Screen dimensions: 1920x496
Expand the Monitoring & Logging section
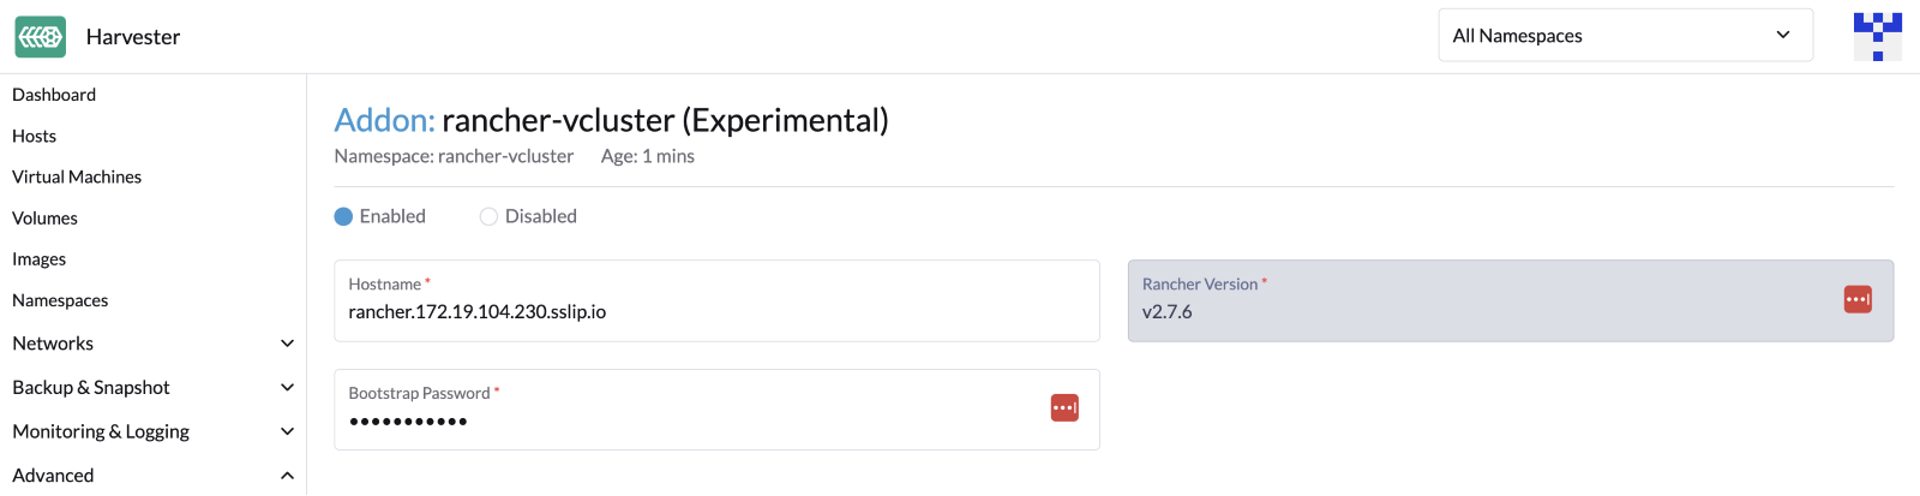[287, 432]
